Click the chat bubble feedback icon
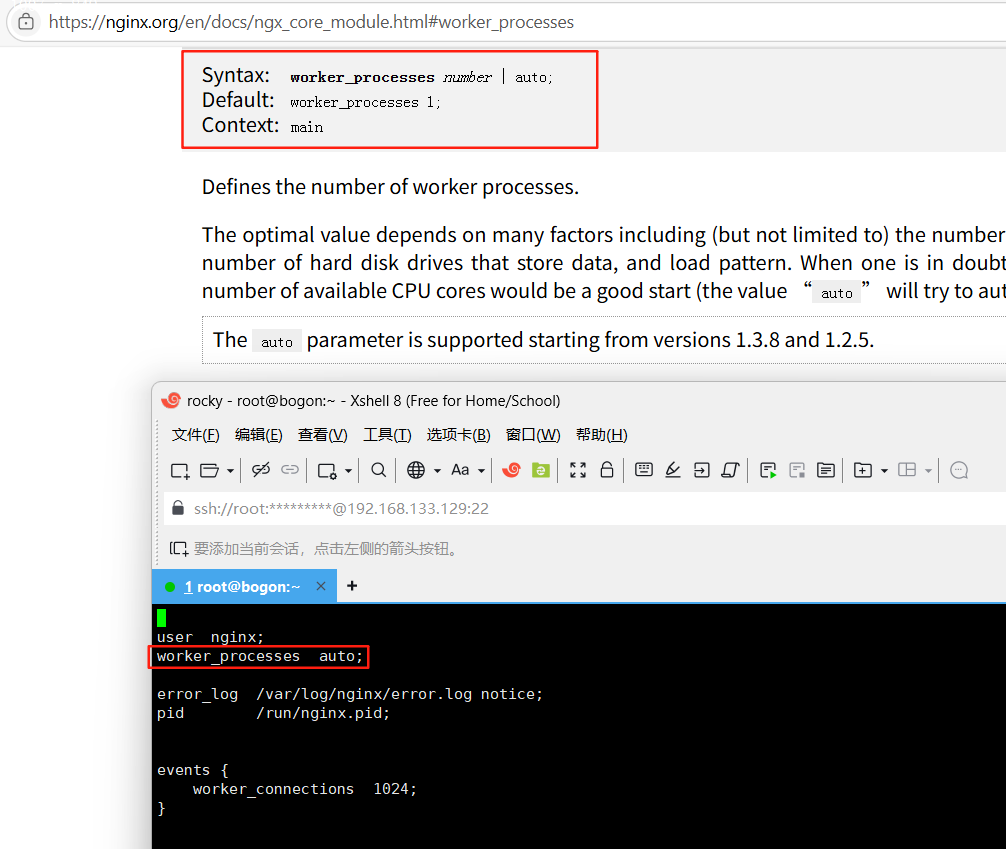 pyautogui.click(x=959, y=470)
